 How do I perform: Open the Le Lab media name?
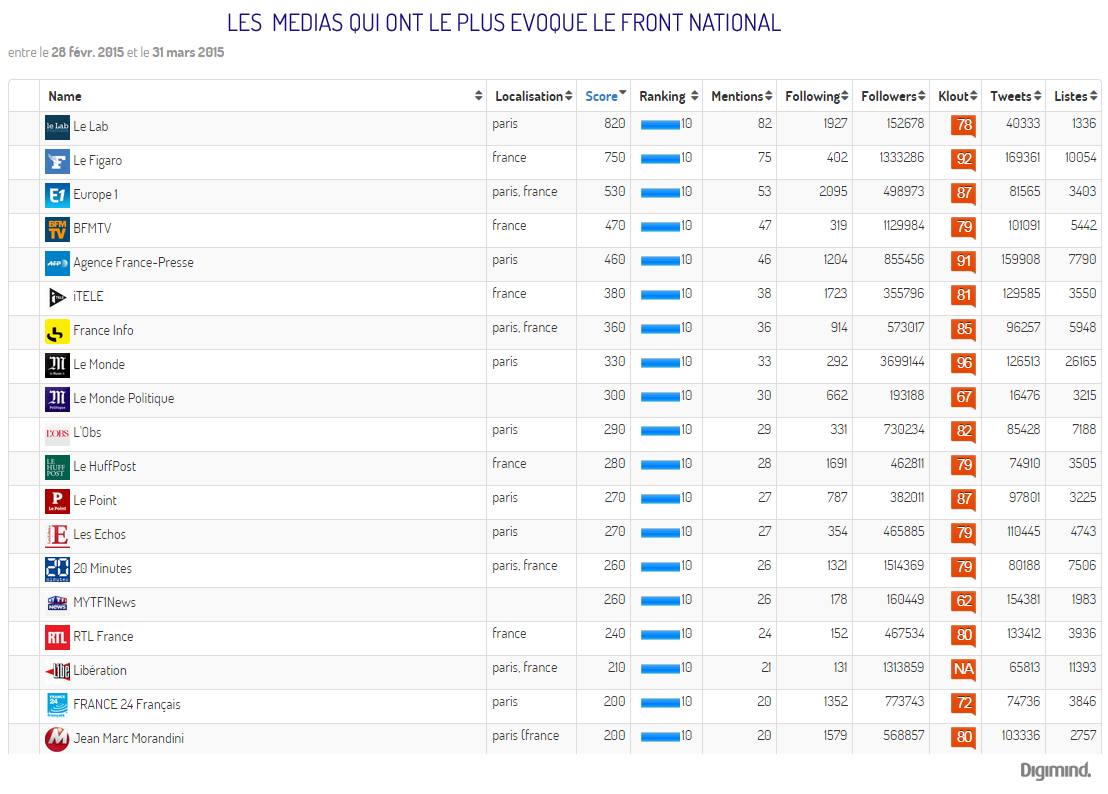90,127
